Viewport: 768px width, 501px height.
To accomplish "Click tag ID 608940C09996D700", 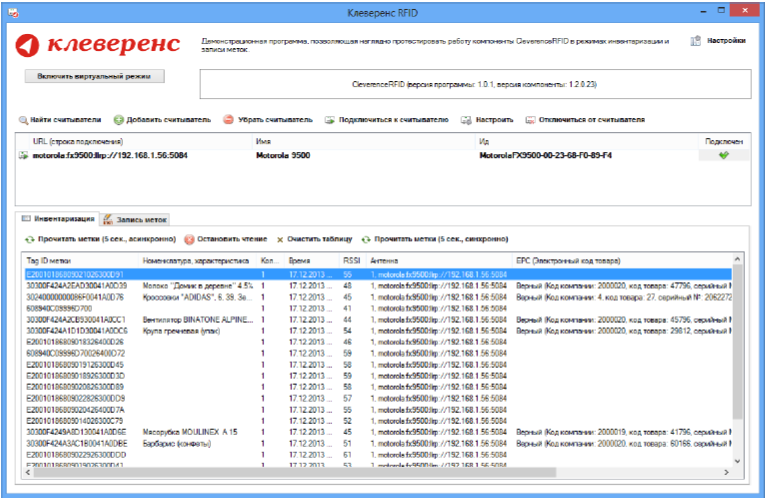I will pyautogui.click(x=59, y=309).
